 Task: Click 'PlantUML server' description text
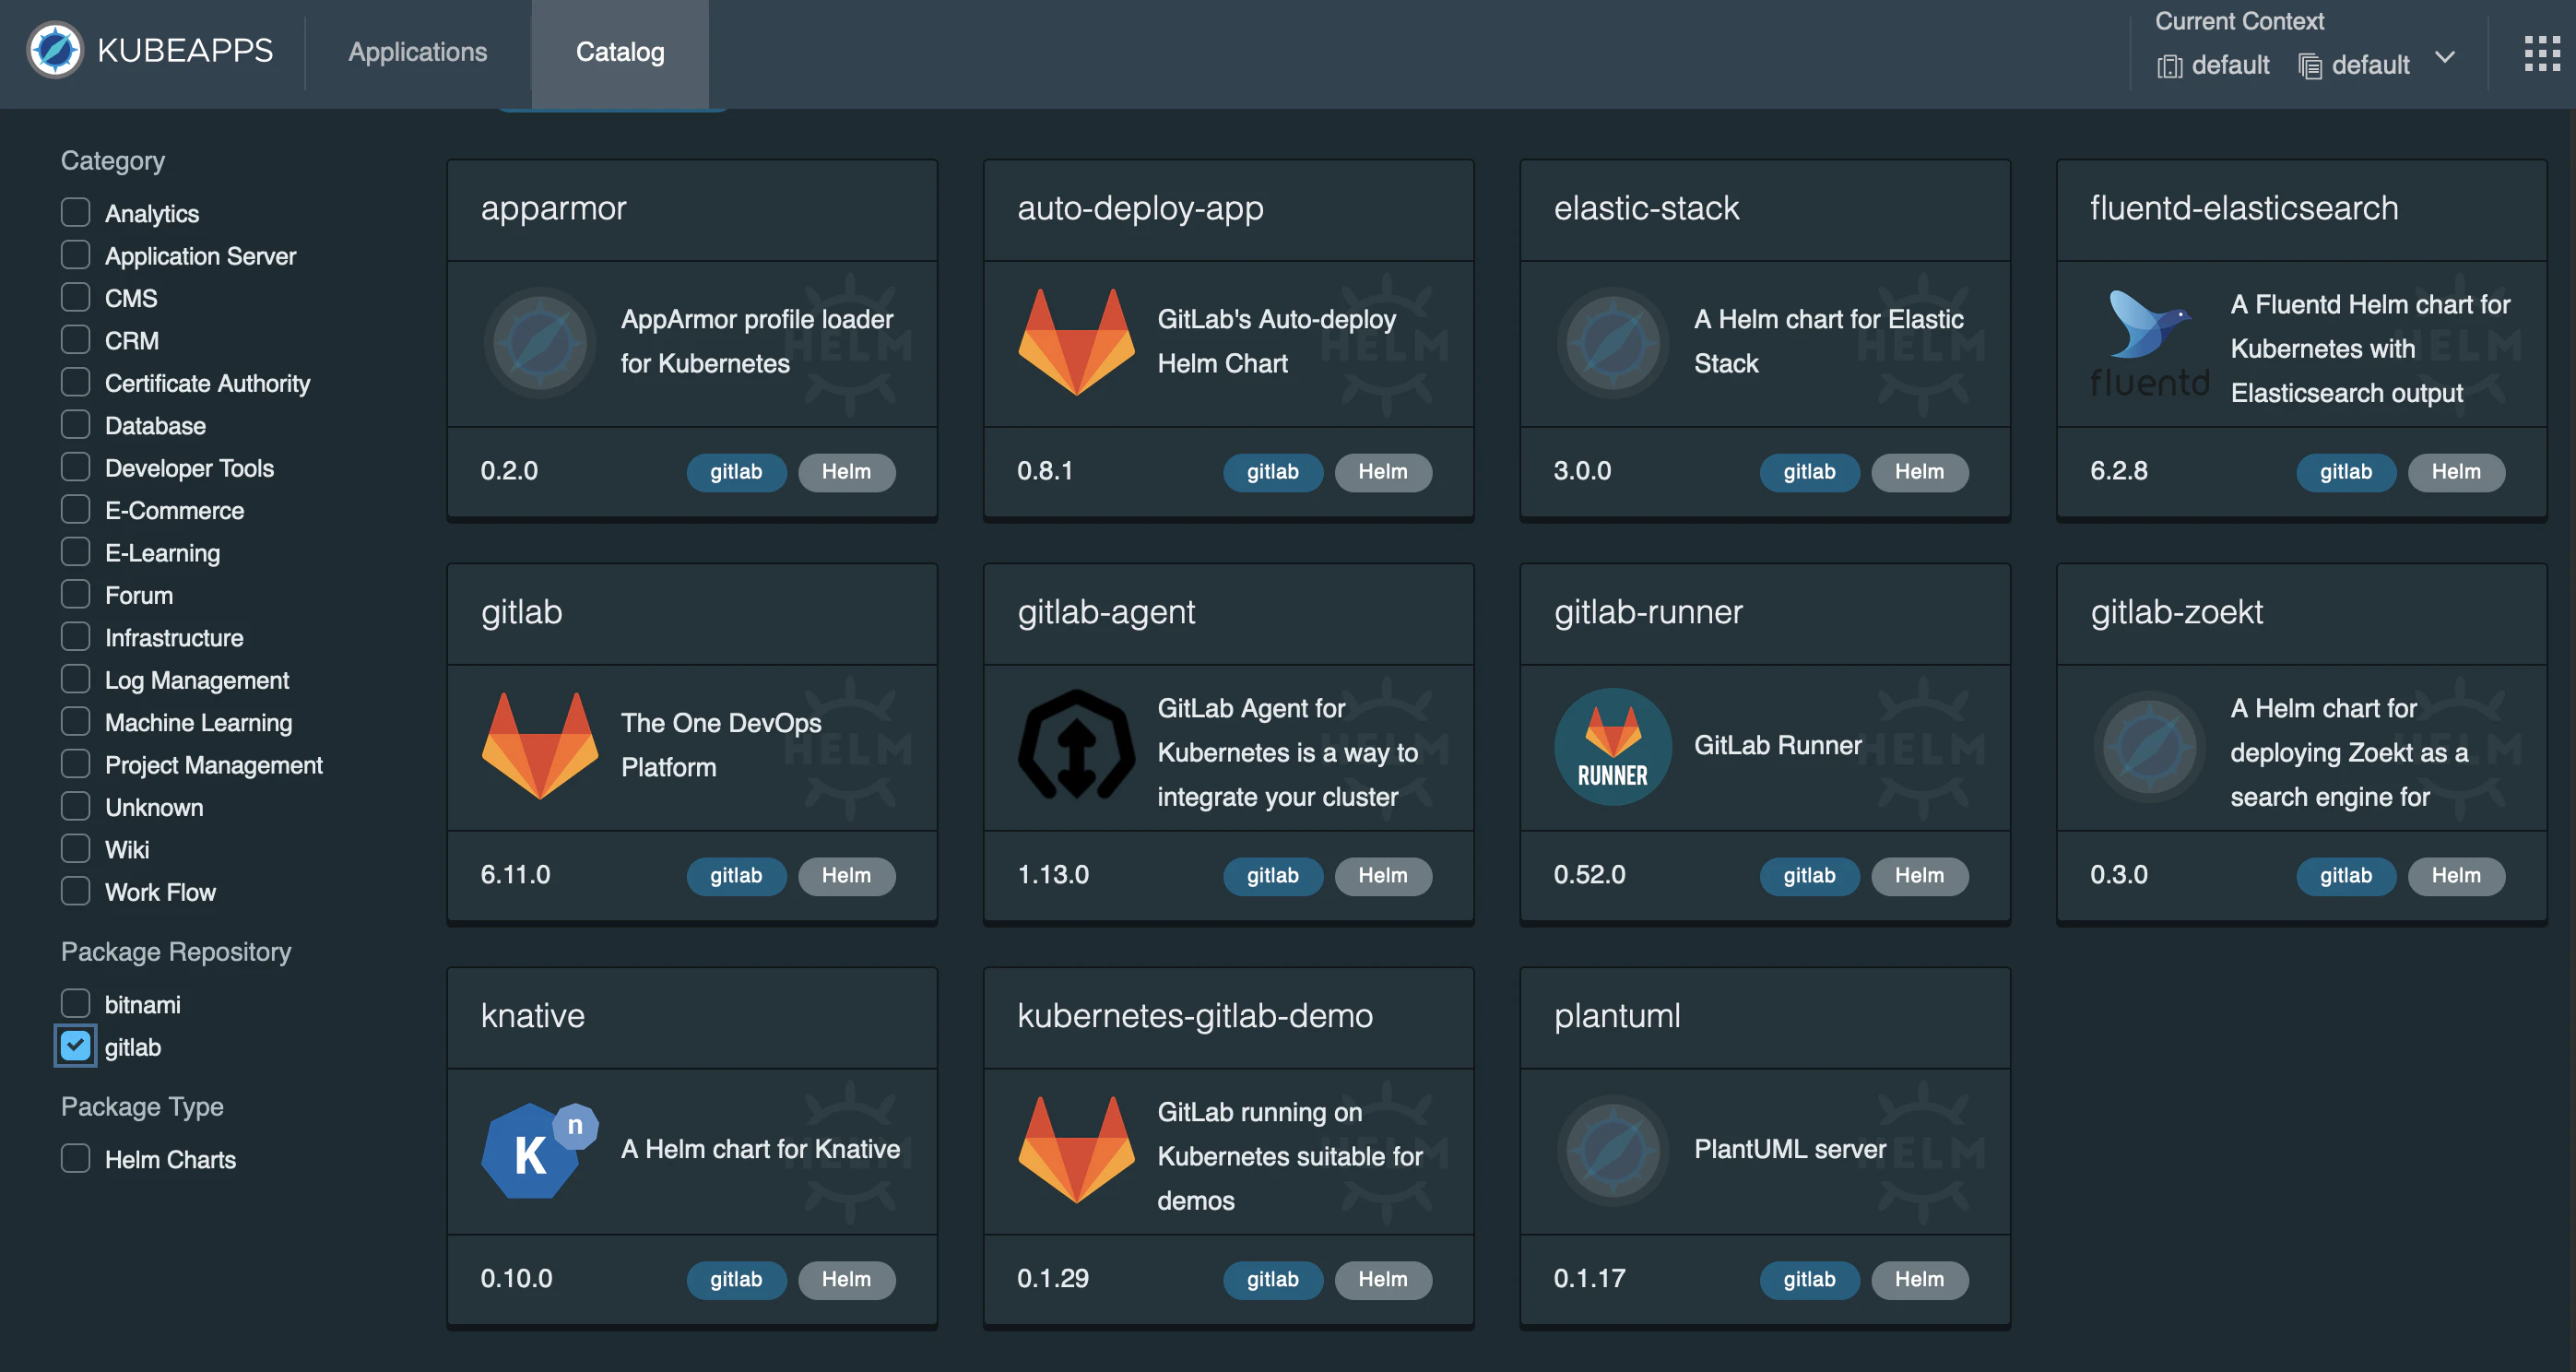coord(1789,1150)
